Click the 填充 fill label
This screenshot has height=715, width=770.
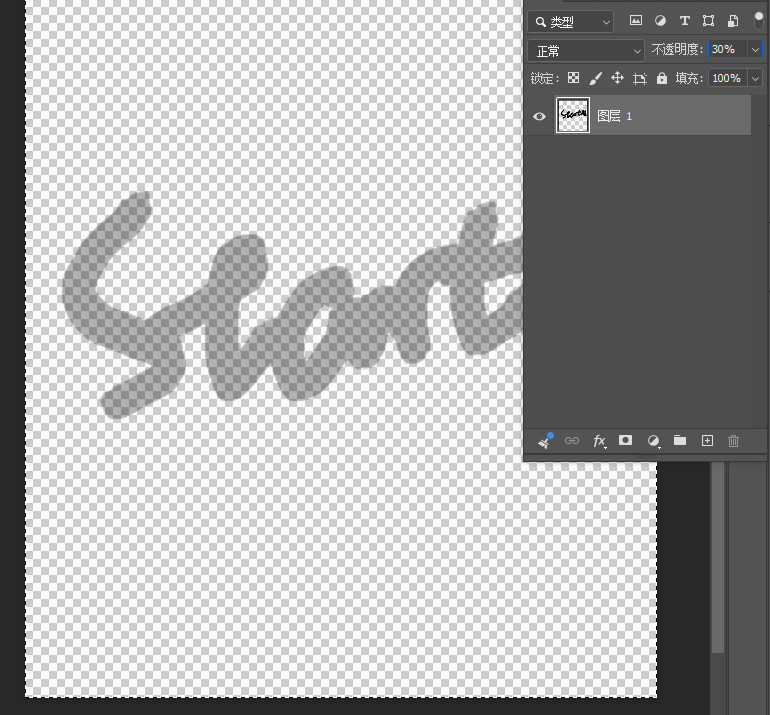coord(689,78)
